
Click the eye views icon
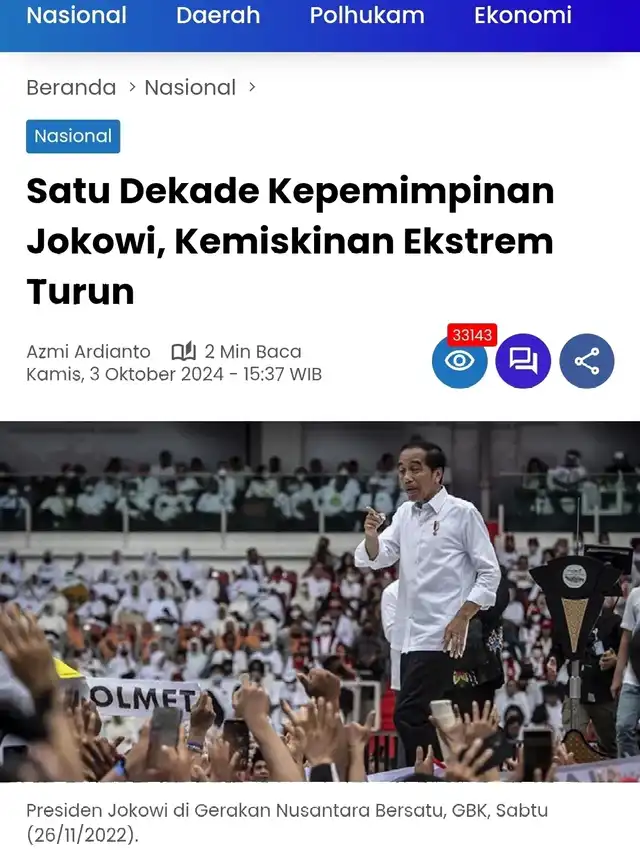pos(459,361)
